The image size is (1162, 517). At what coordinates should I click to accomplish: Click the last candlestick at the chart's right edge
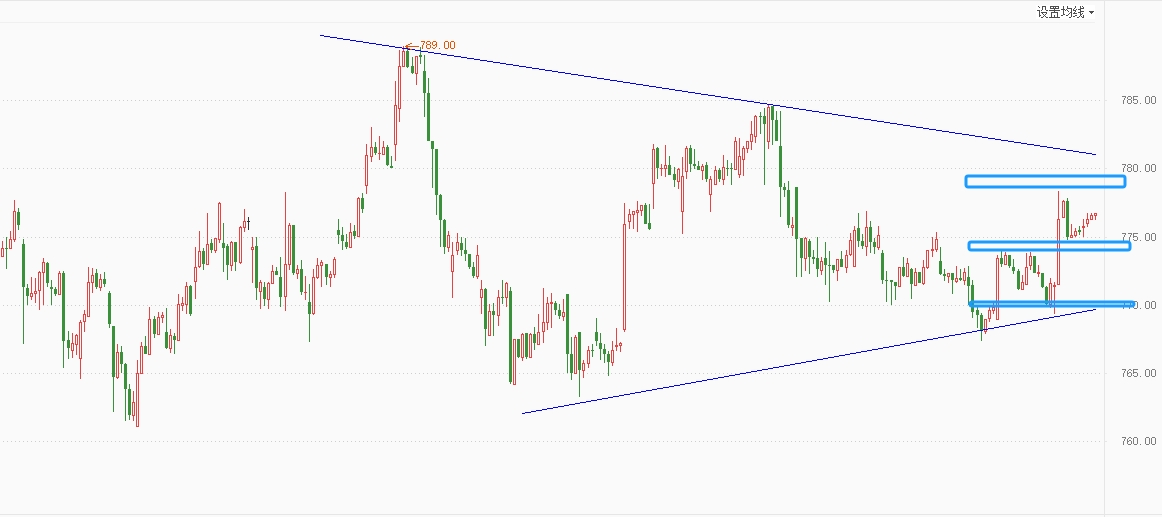pos(1095,214)
